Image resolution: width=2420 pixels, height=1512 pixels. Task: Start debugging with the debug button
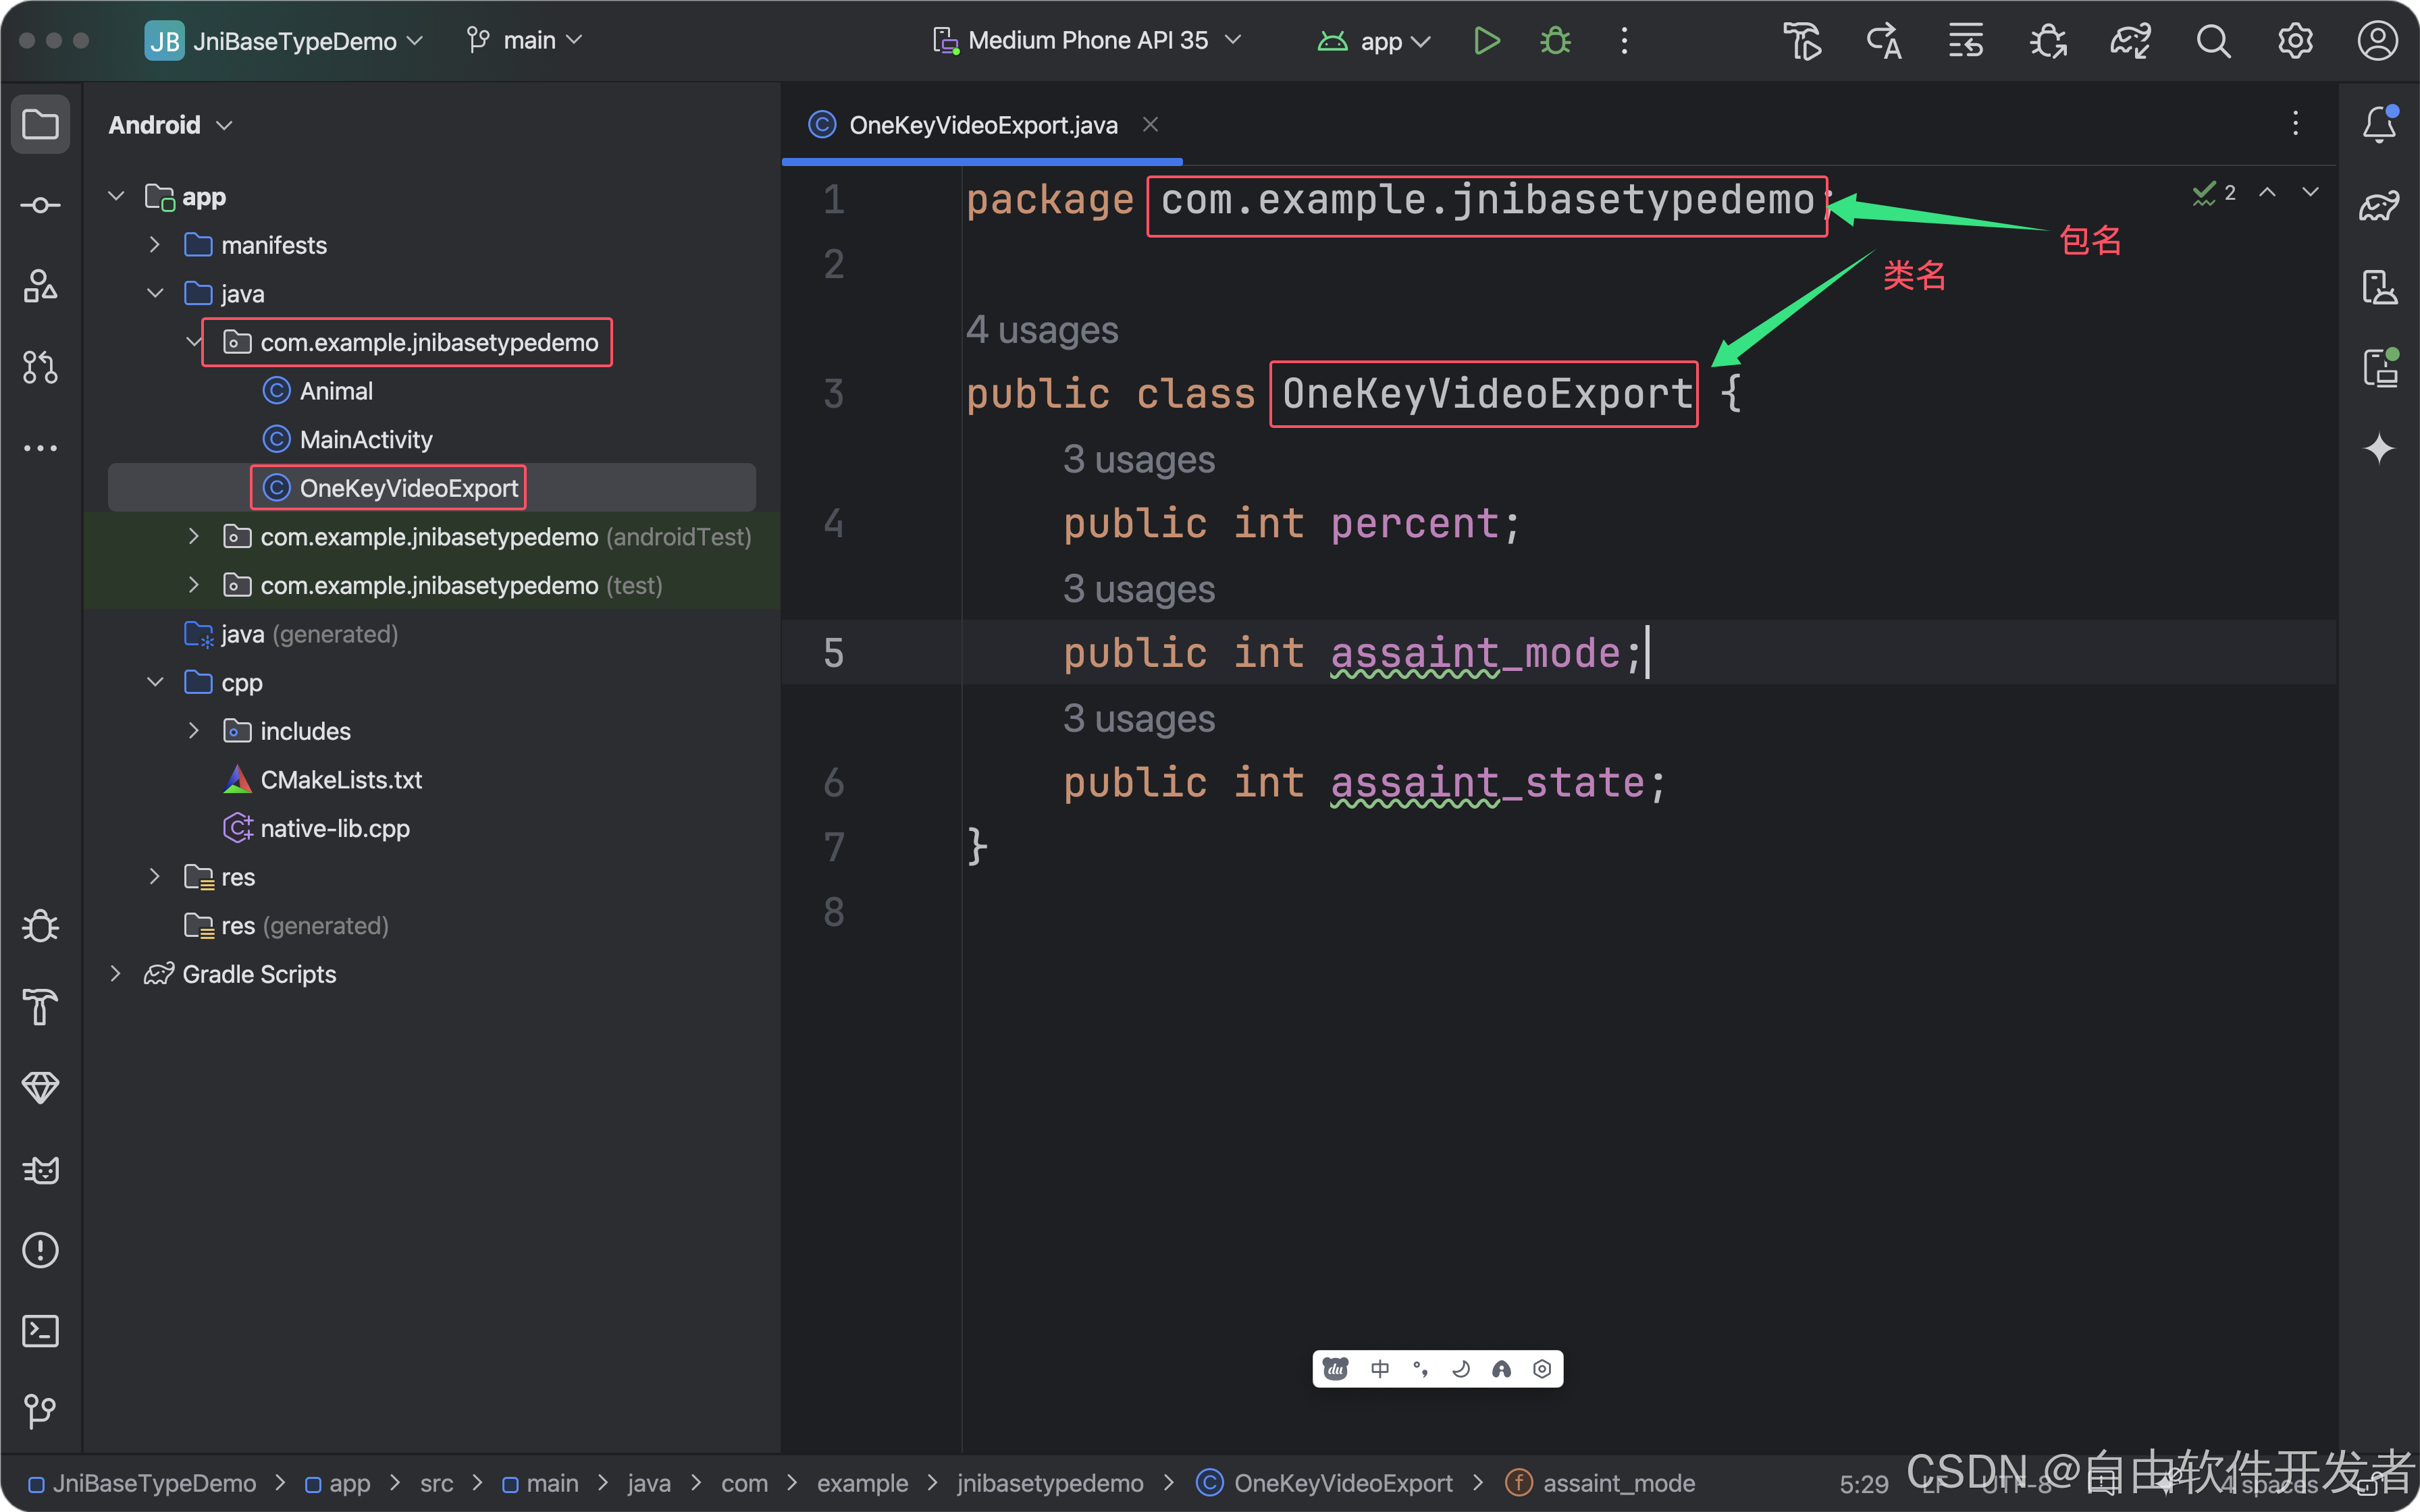click(x=1554, y=40)
